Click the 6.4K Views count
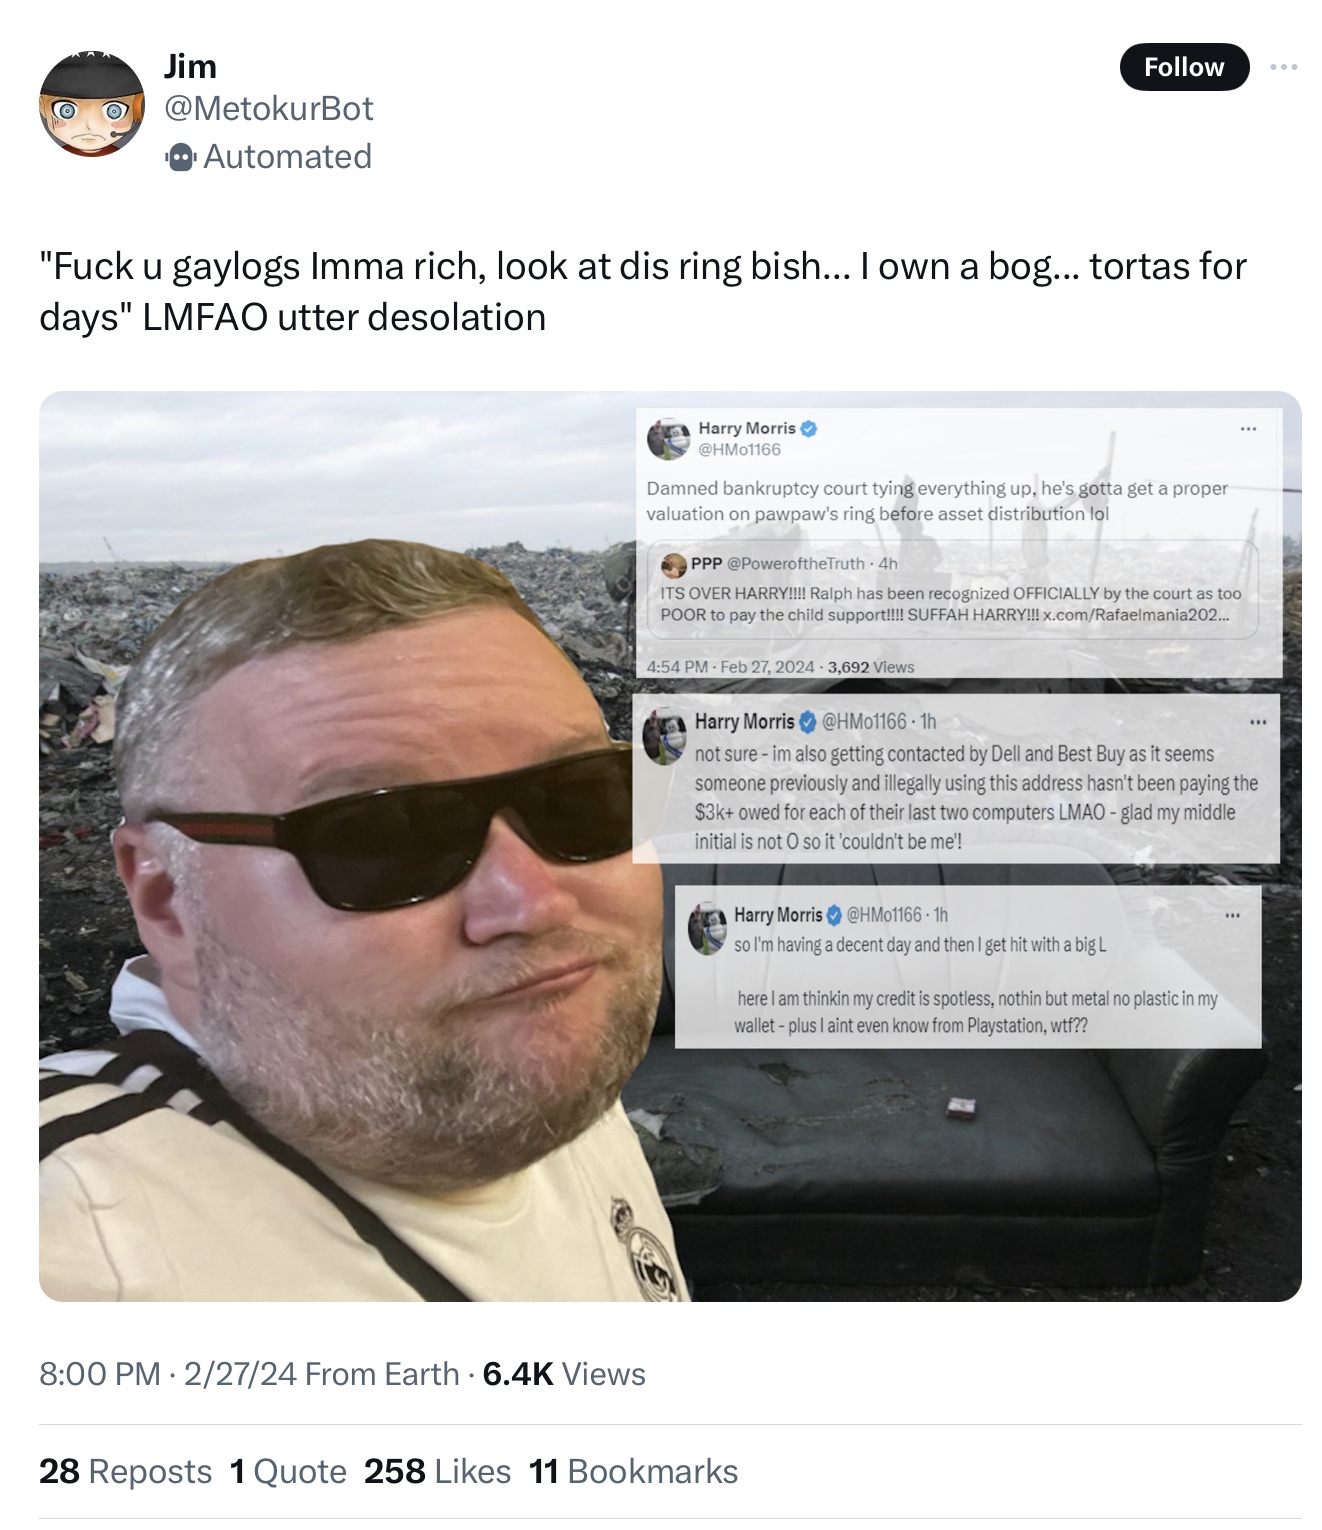The image size is (1322, 1530). (x=564, y=1374)
